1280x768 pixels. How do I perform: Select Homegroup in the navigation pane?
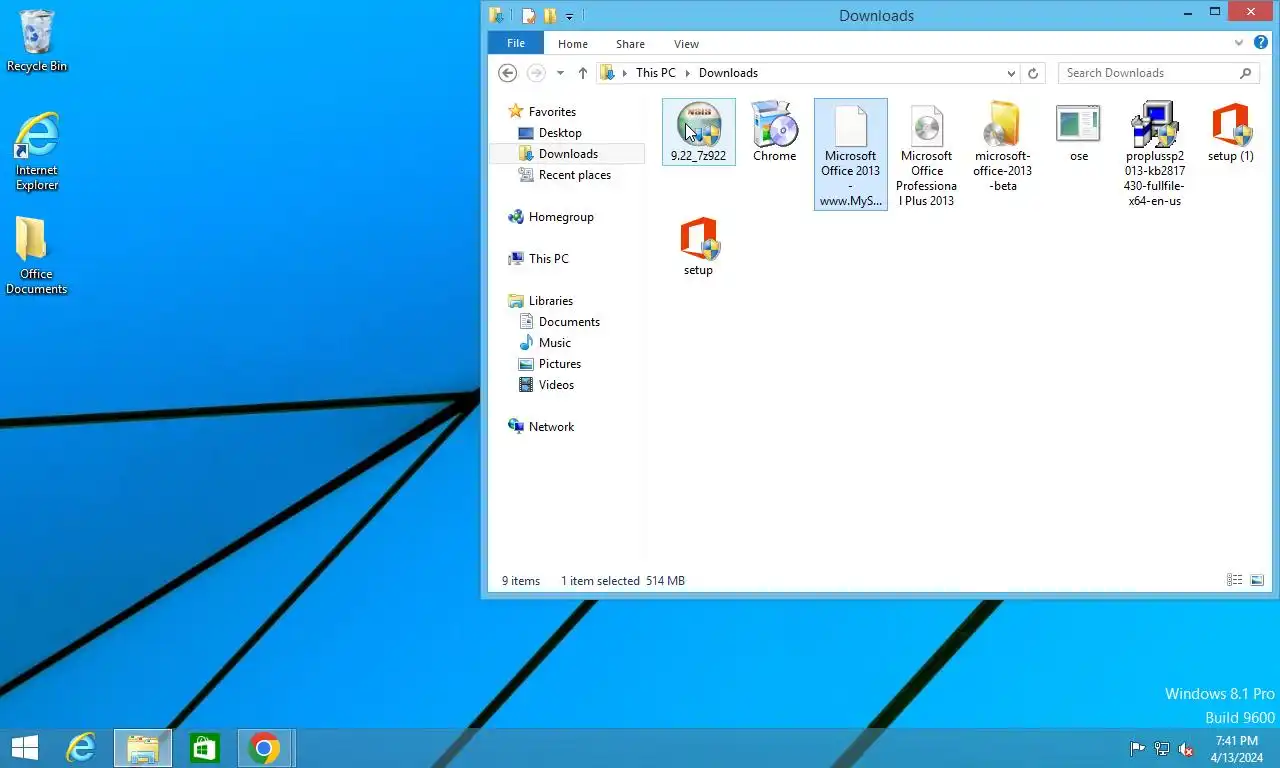tap(561, 217)
